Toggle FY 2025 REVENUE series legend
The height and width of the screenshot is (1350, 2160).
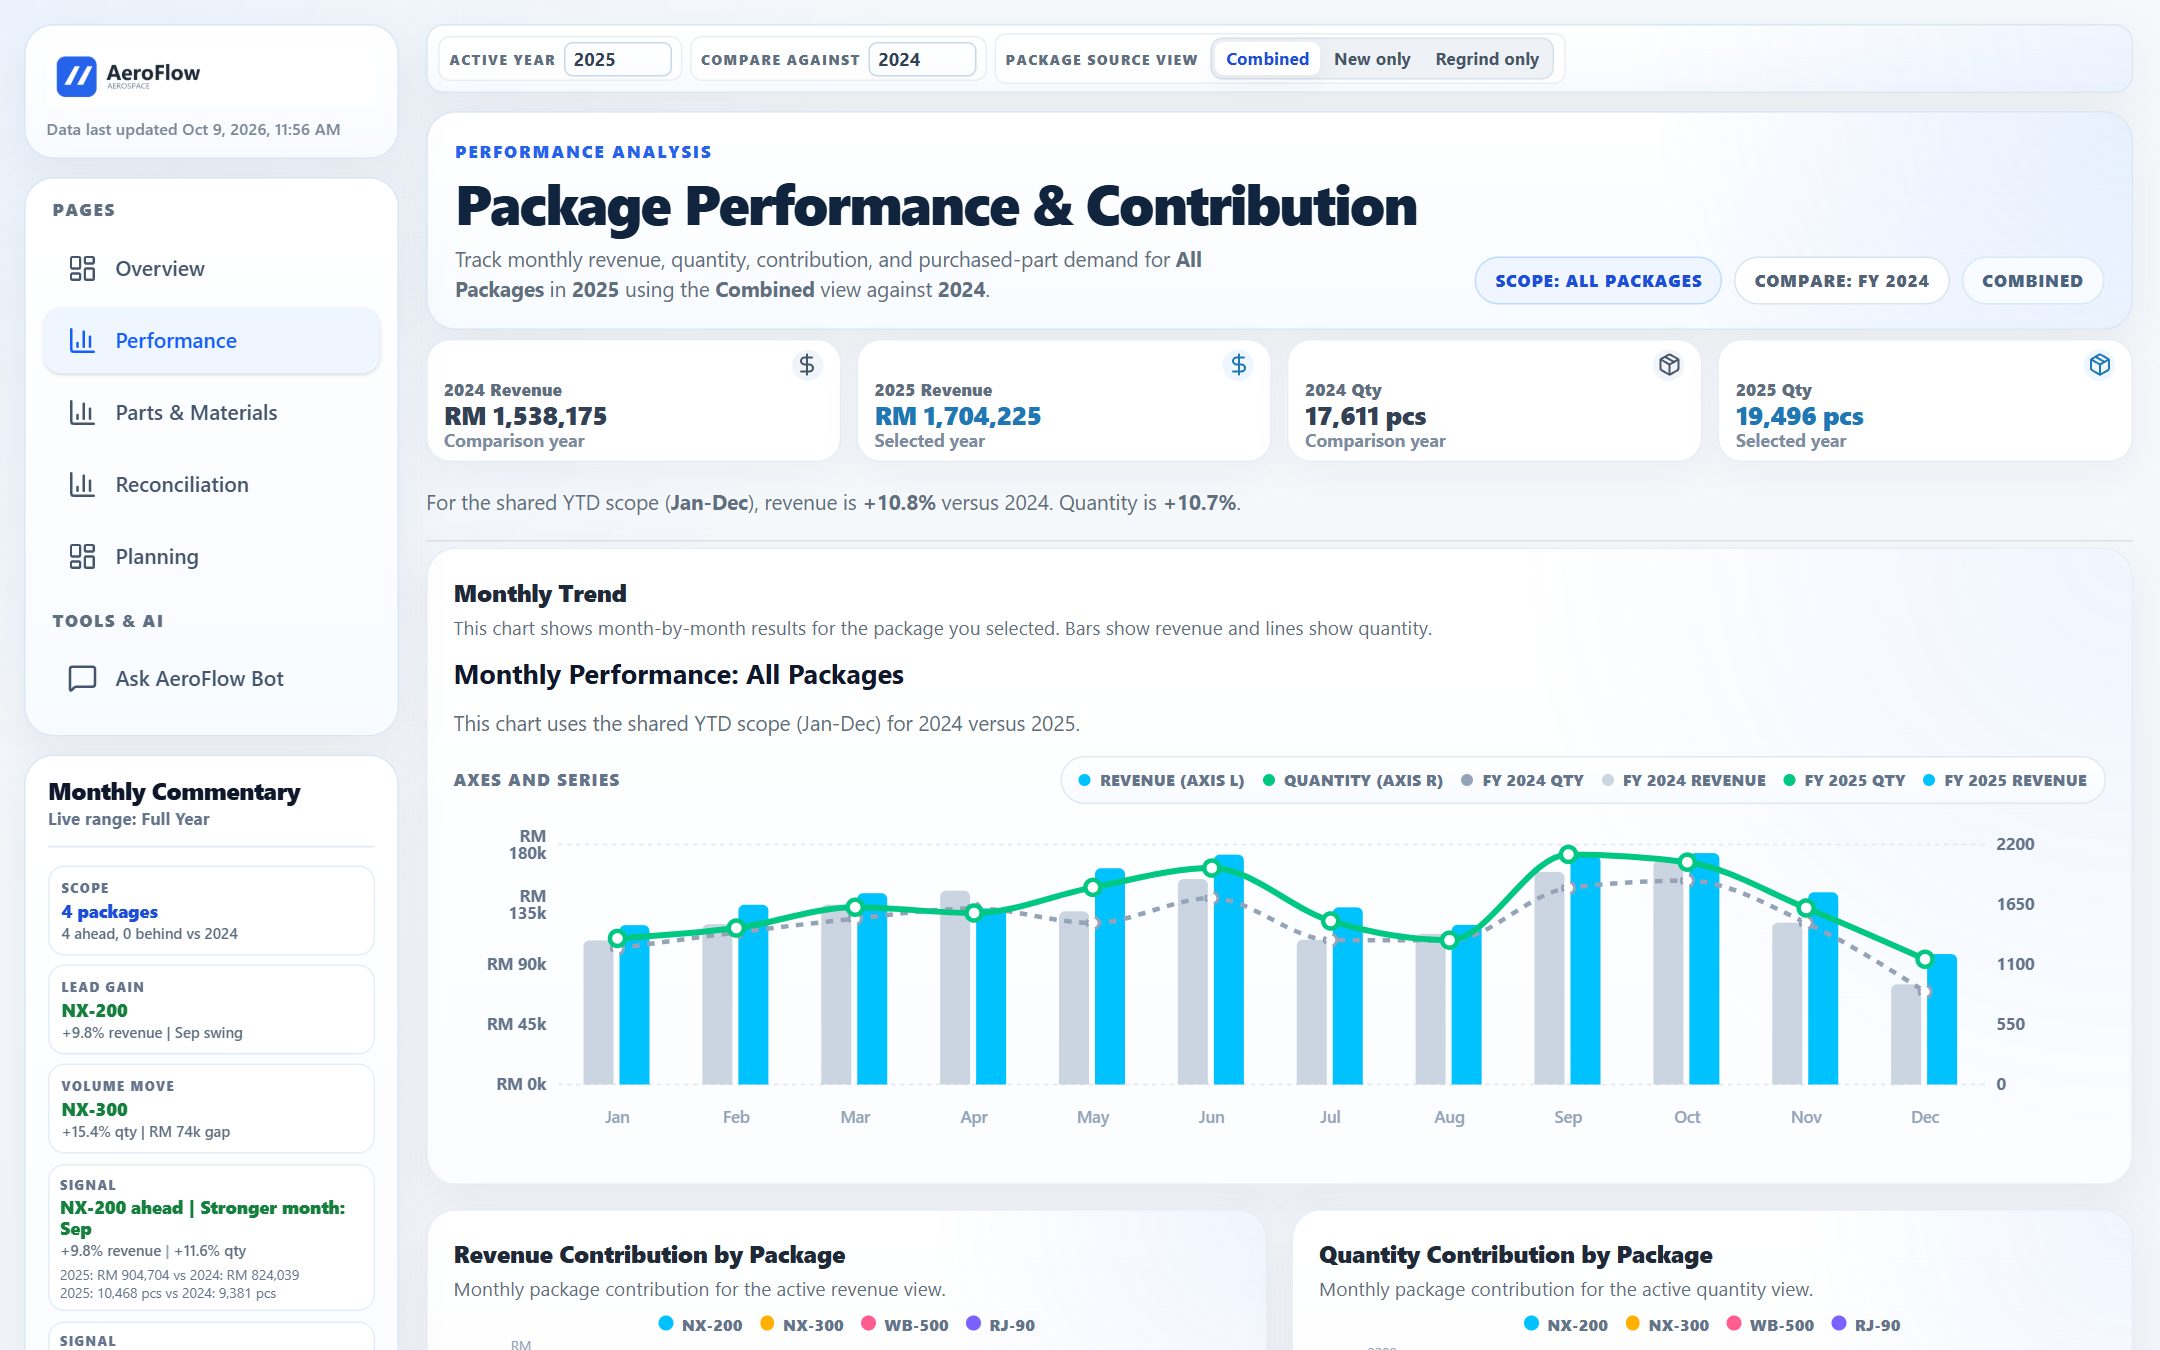(2004, 781)
